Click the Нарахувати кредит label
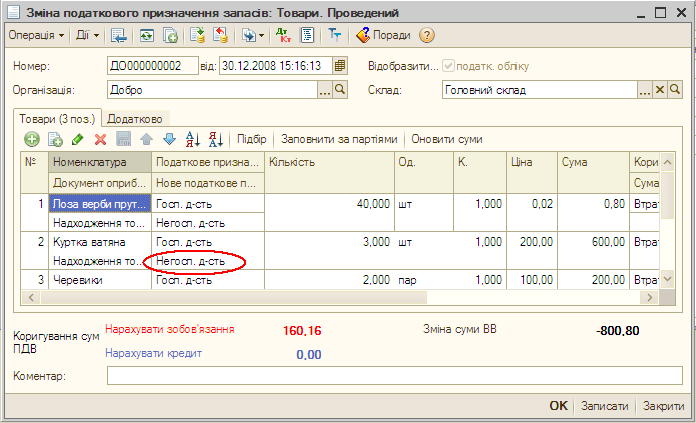 [154, 353]
